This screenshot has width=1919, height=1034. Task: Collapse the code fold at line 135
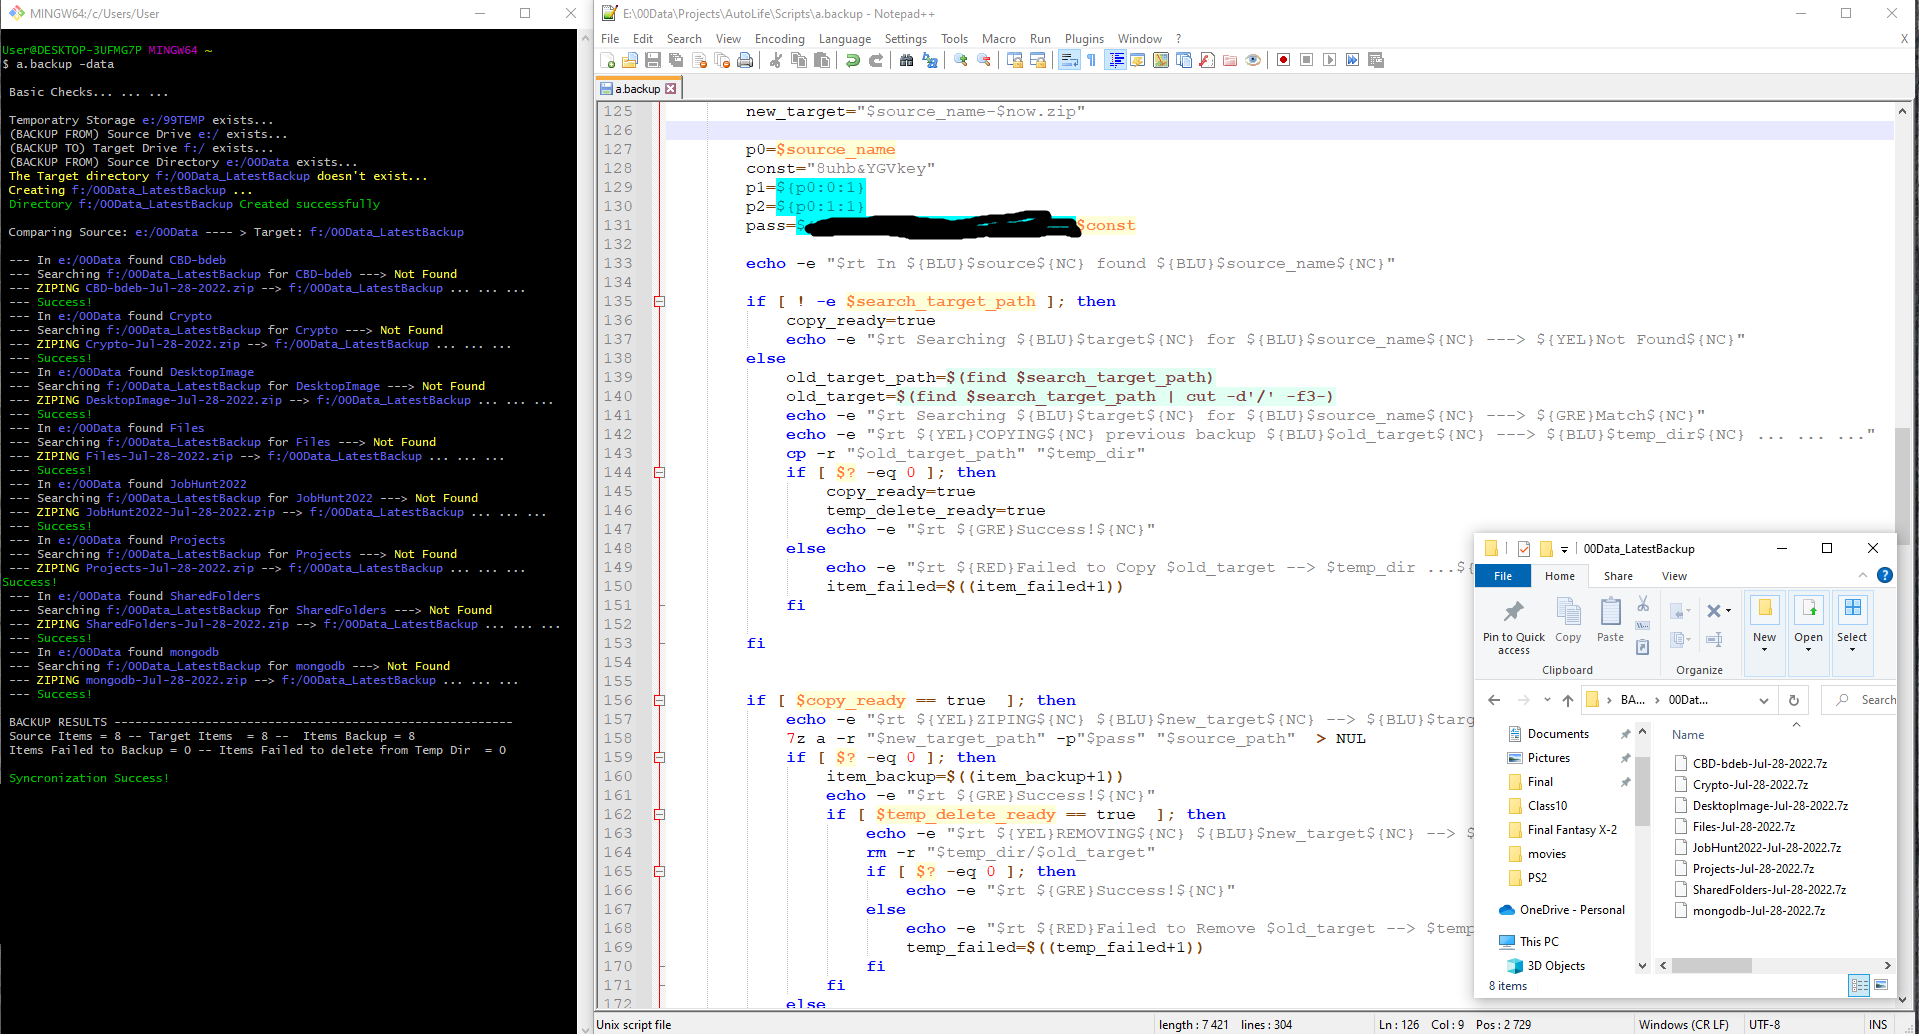[x=659, y=301]
